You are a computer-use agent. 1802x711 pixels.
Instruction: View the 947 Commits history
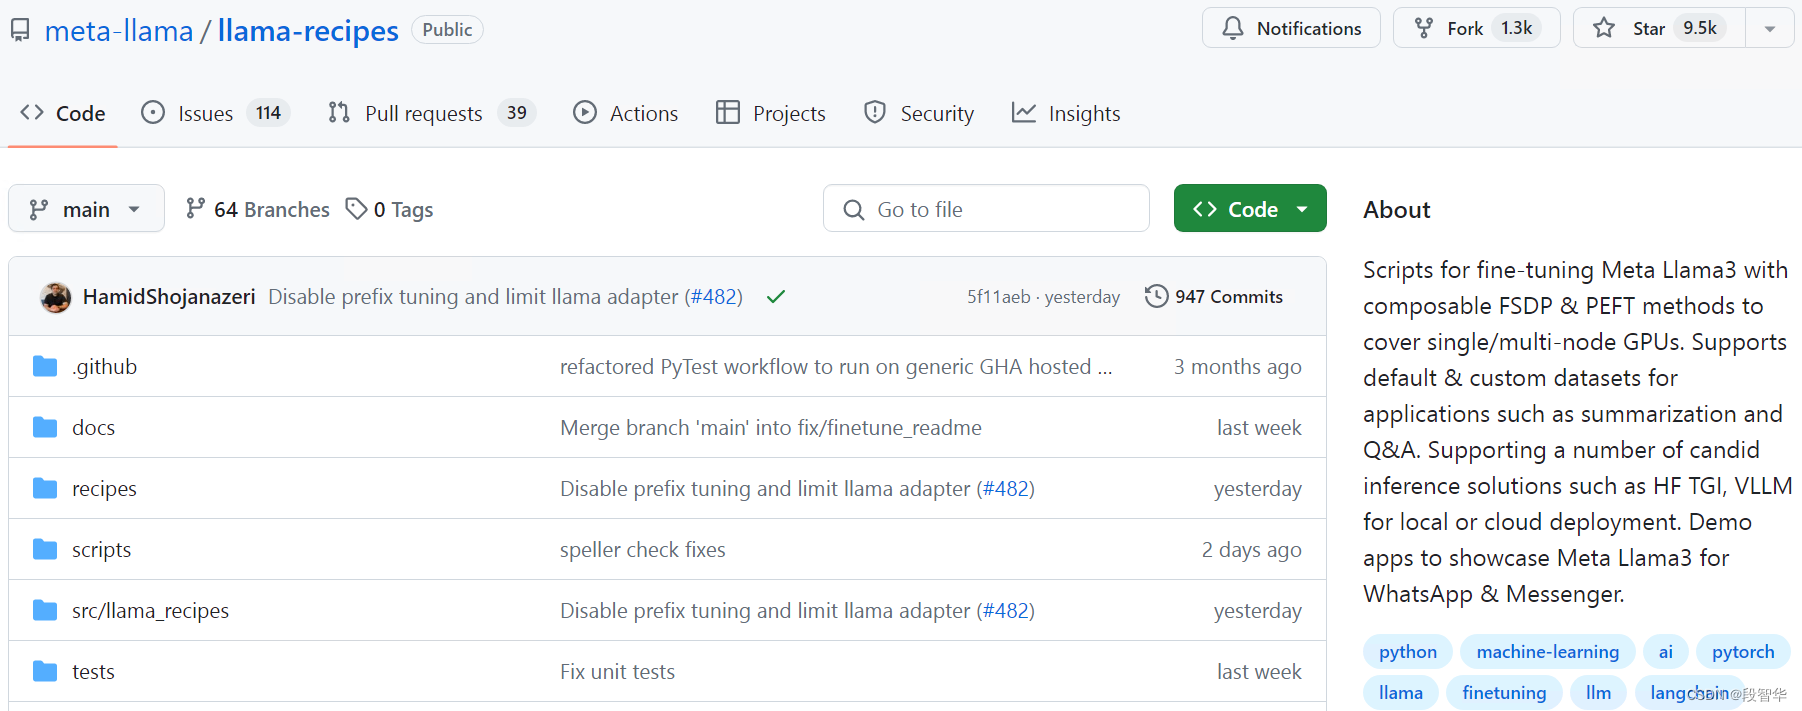click(1214, 297)
